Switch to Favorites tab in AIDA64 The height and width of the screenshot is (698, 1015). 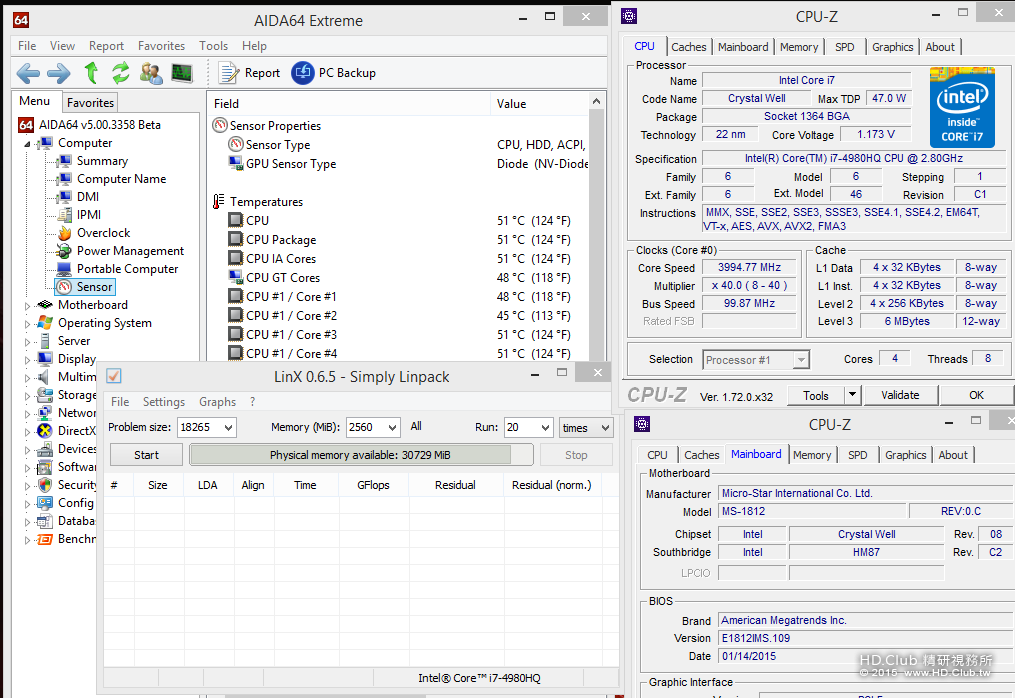click(x=90, y=103)
